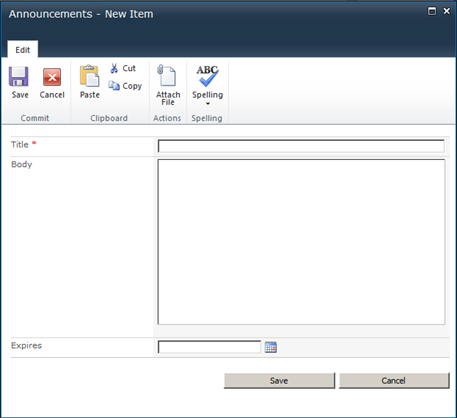Switch to the Edit ribbon tab
The height and width of the screenshot is (418, 457).
(x=23, y=49)
